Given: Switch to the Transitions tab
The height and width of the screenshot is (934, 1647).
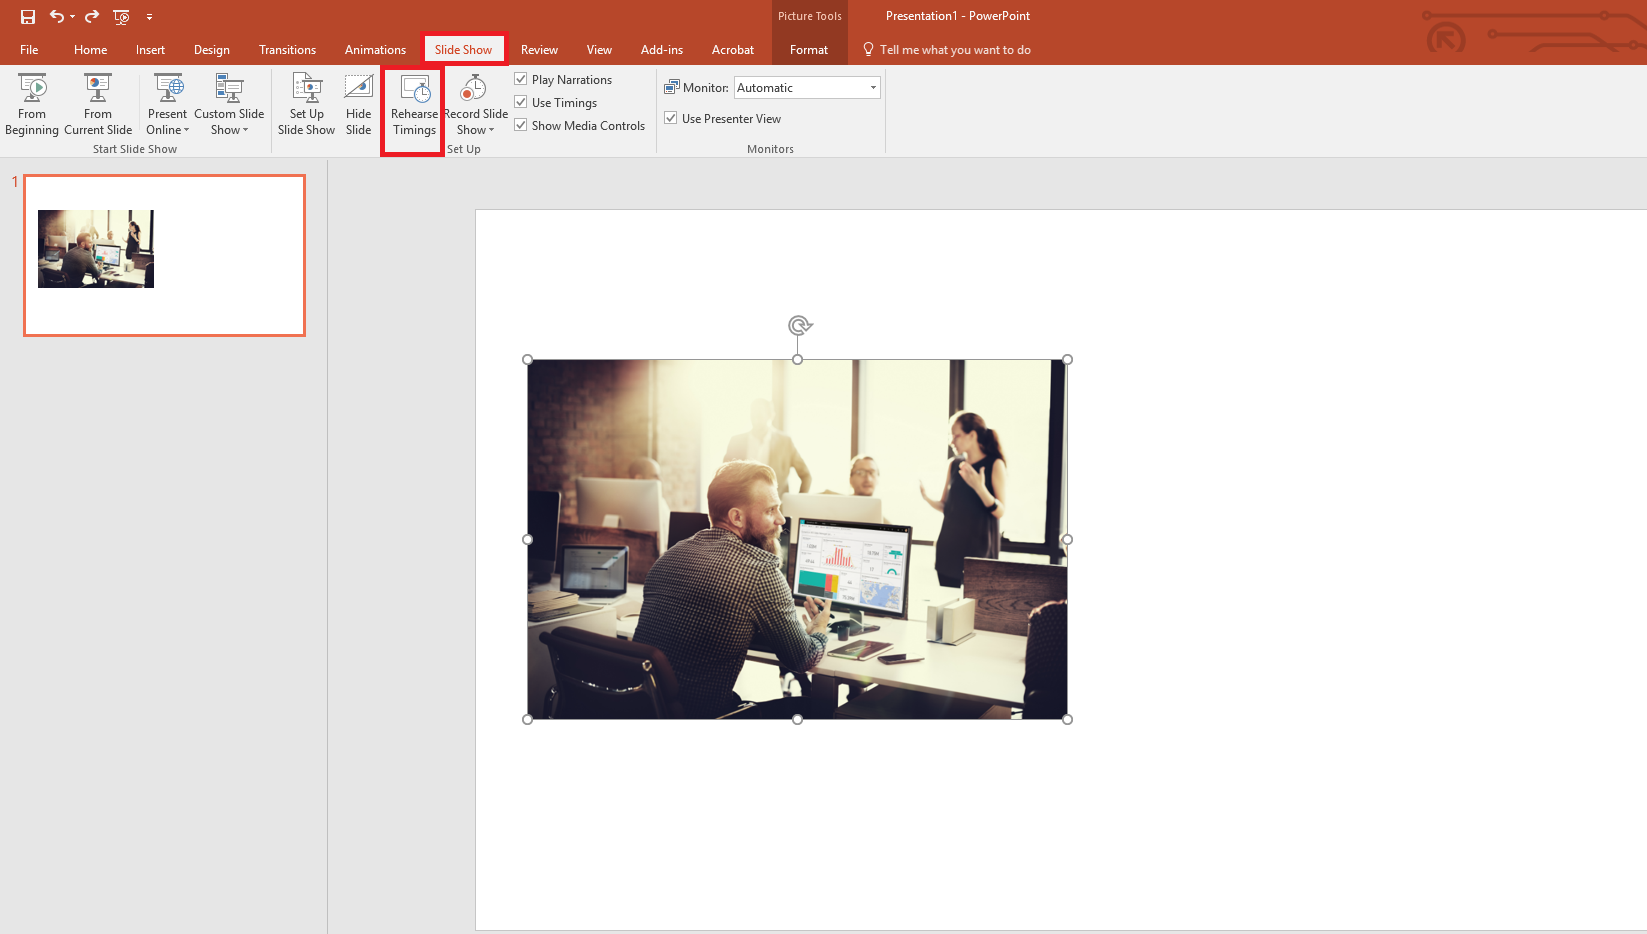Looking at the screenshot, I should [x=287, y=50].
